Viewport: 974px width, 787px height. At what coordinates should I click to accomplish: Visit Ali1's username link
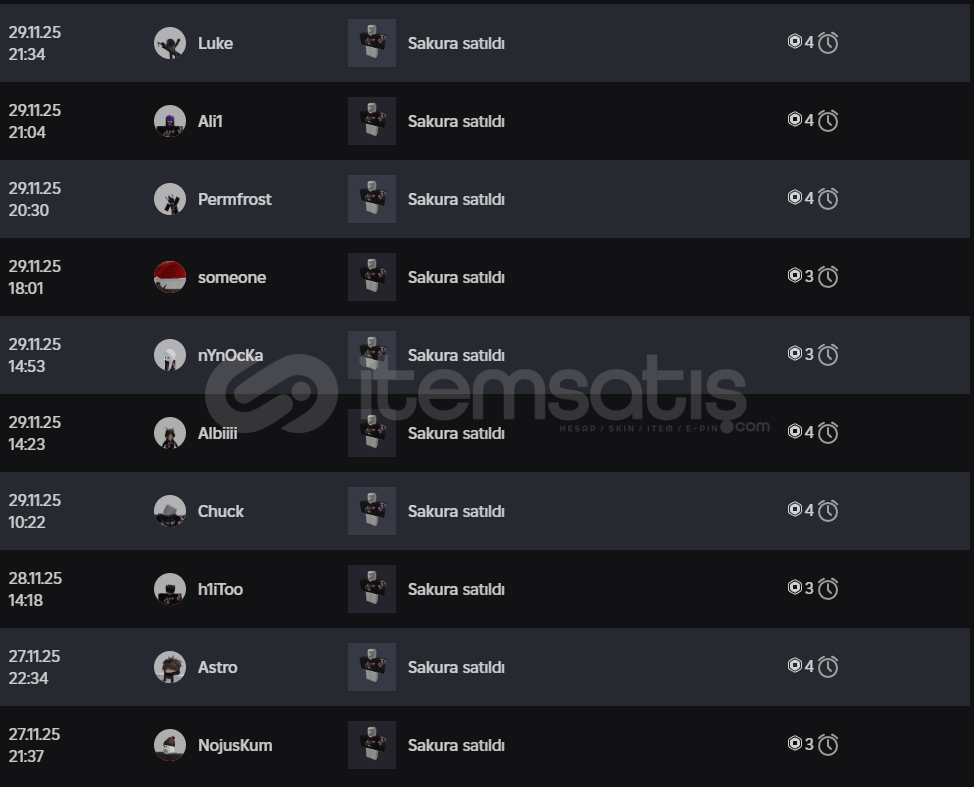pos(210,121)
